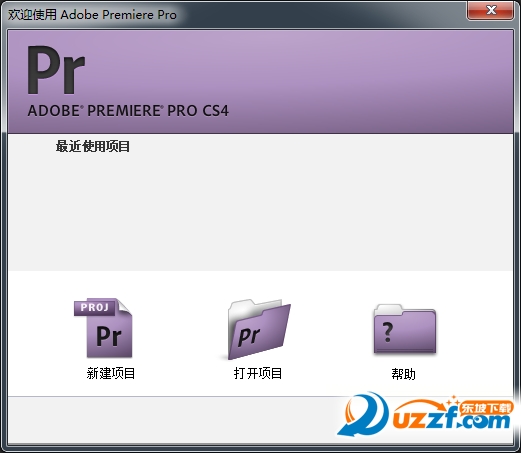Image resolution: width=521 pixels, height=453 pixels.
Task: Close the welcome dialog with the X button
Action: coord(490,11)
